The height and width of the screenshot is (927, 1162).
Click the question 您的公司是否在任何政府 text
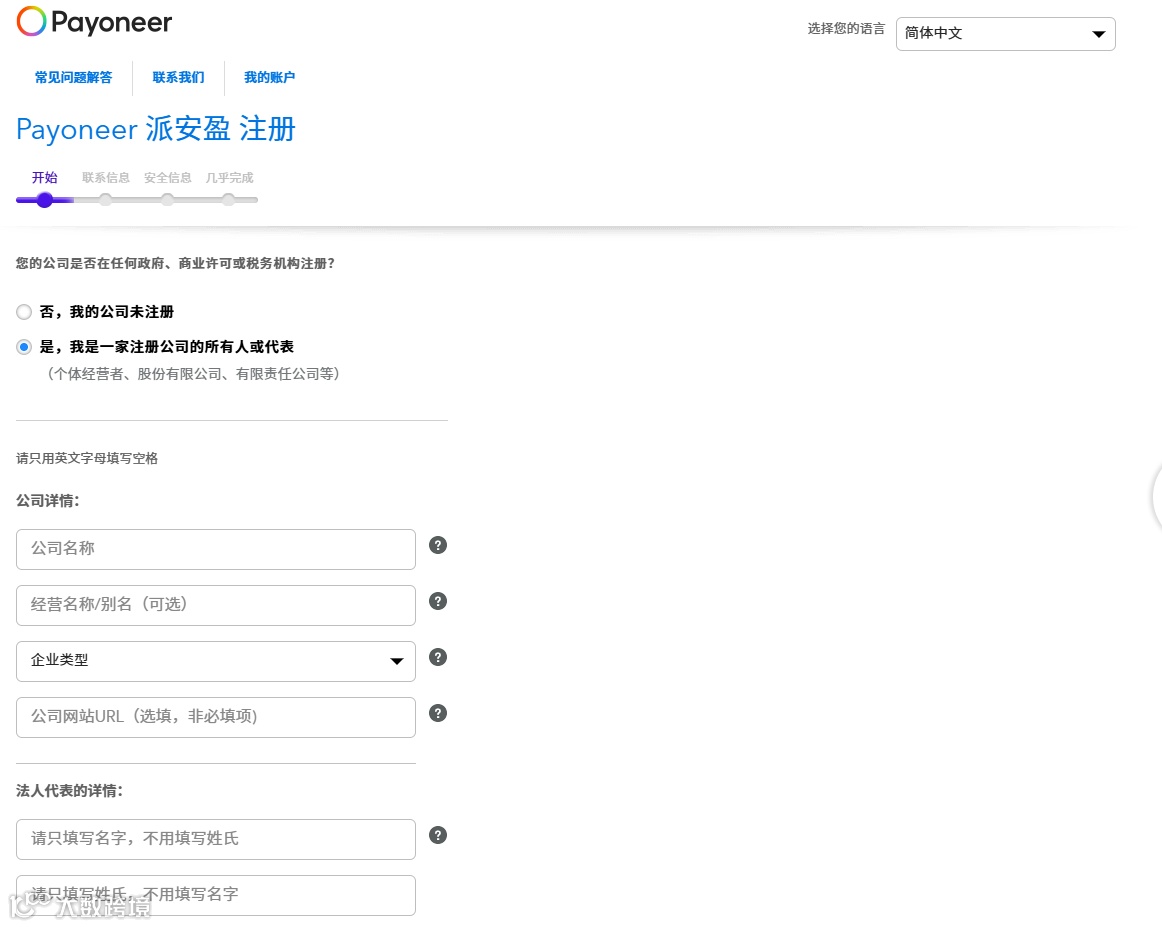click(x=176, y=264)
